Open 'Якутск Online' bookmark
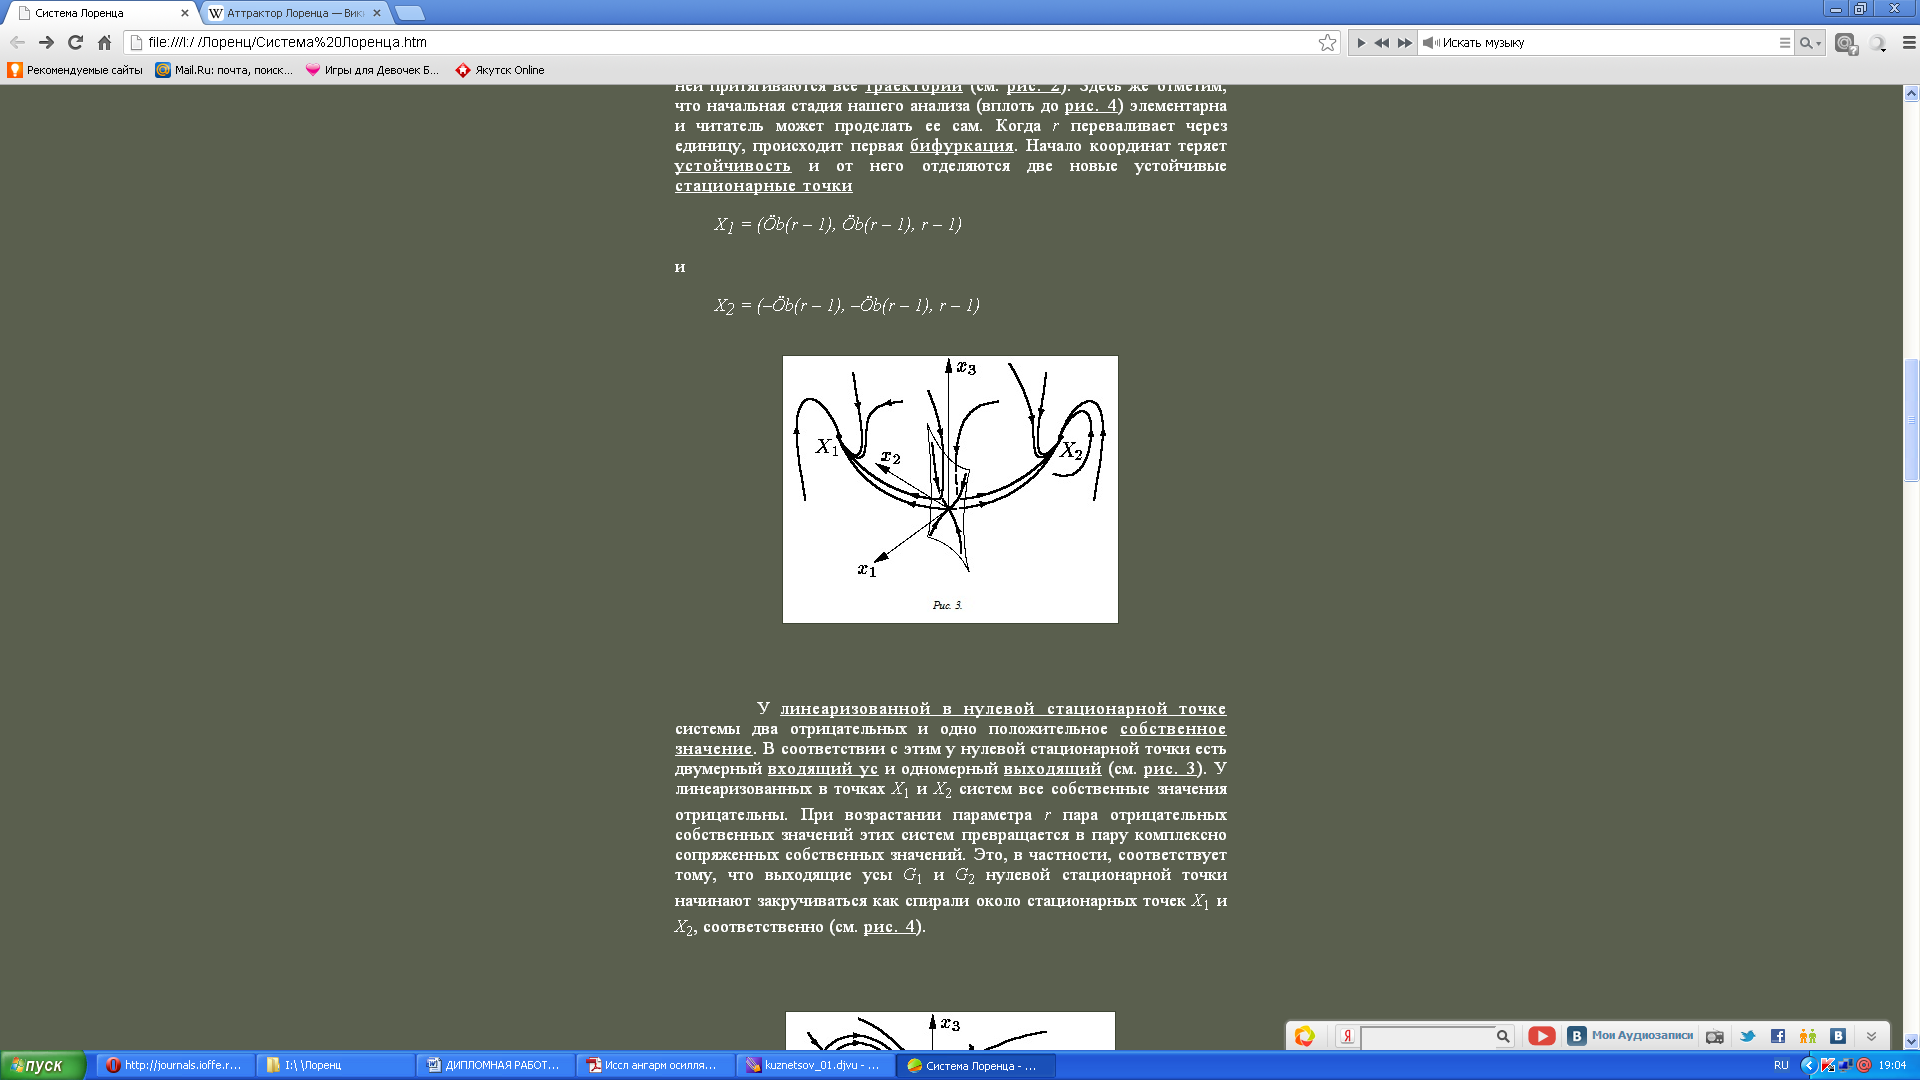Viewport: 1920px width, 1080px height. pyautogui.click(x=500, y=70)
